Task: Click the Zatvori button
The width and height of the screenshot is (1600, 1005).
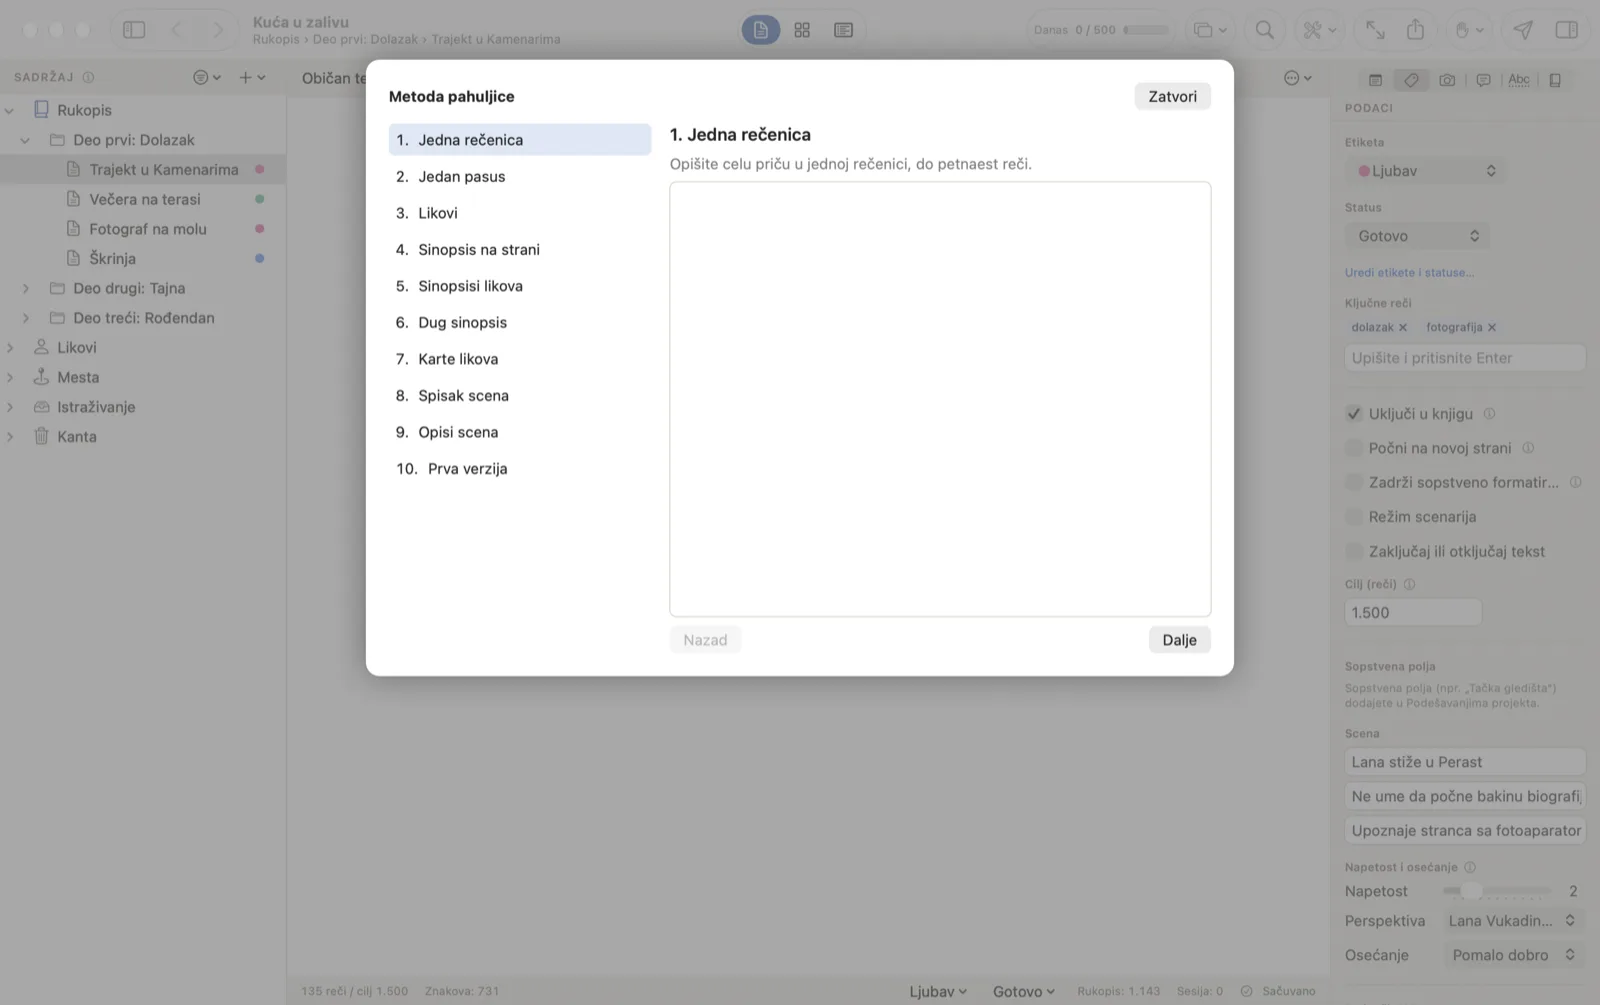Action: pyautogui.click(x=1172, y=96)
